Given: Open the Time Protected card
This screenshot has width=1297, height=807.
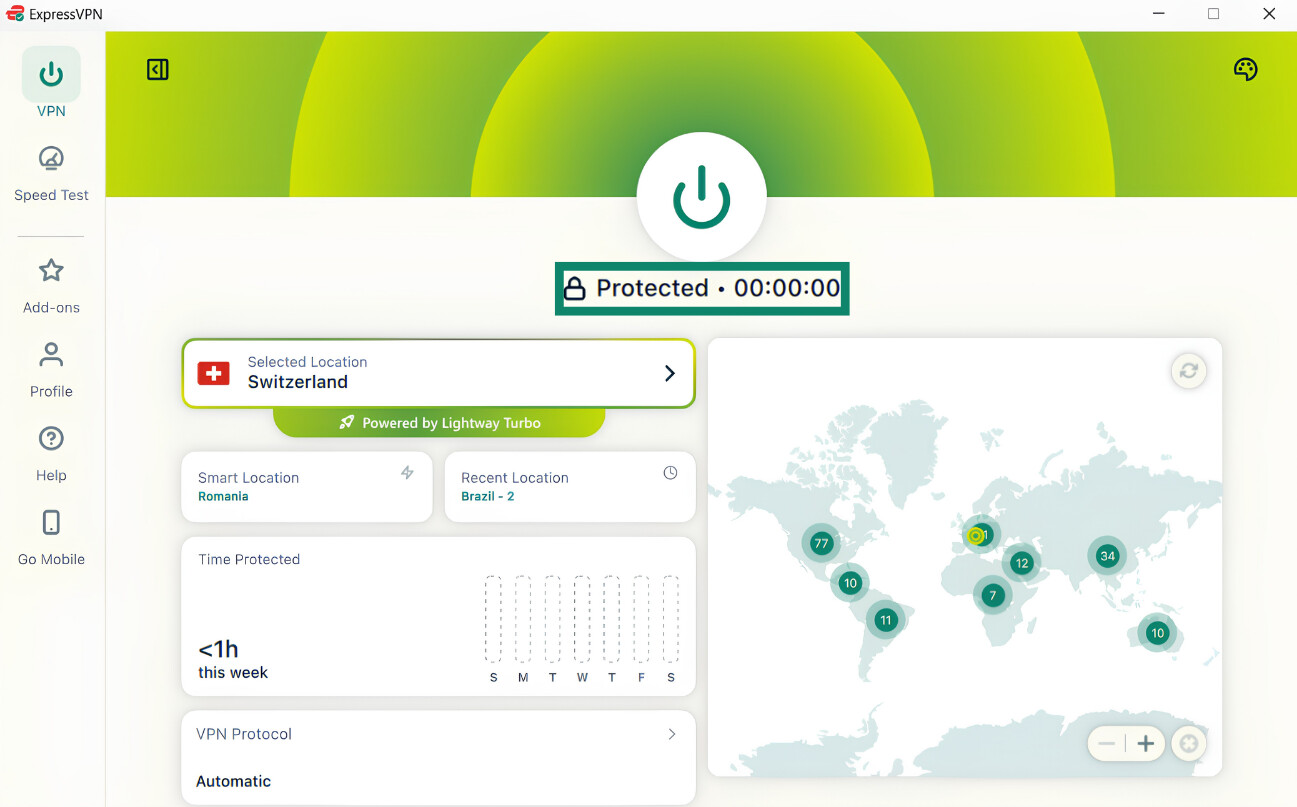Looking at the screenshot, I should point(438,616).
